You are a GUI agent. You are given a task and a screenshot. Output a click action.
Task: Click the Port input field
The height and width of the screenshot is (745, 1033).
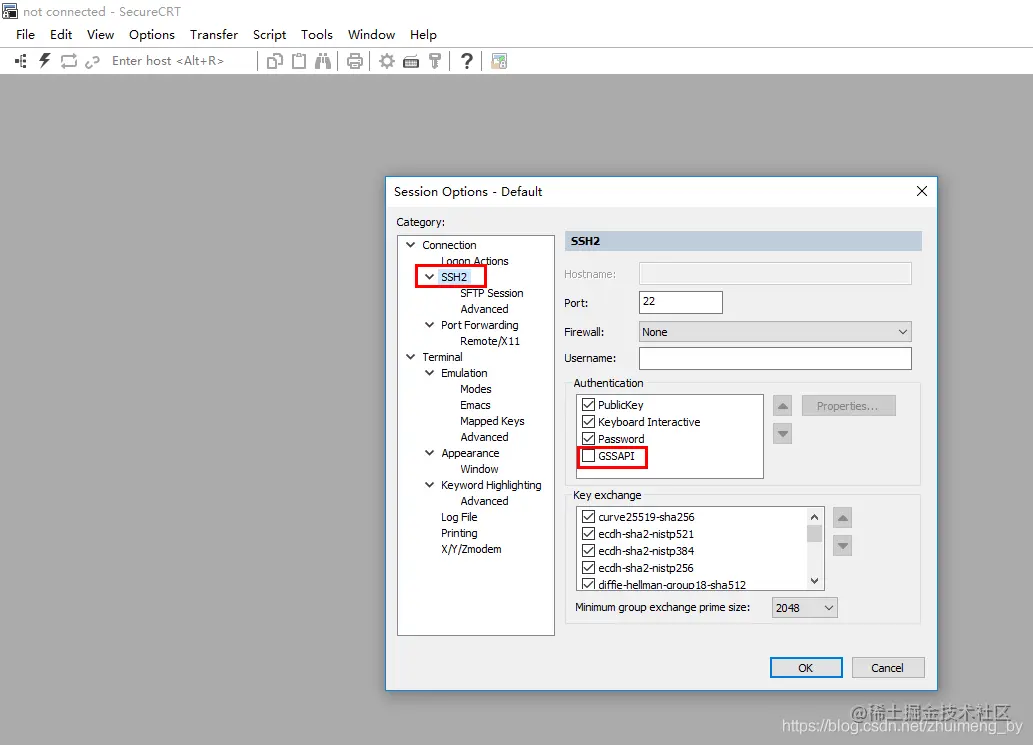(681, 302)
